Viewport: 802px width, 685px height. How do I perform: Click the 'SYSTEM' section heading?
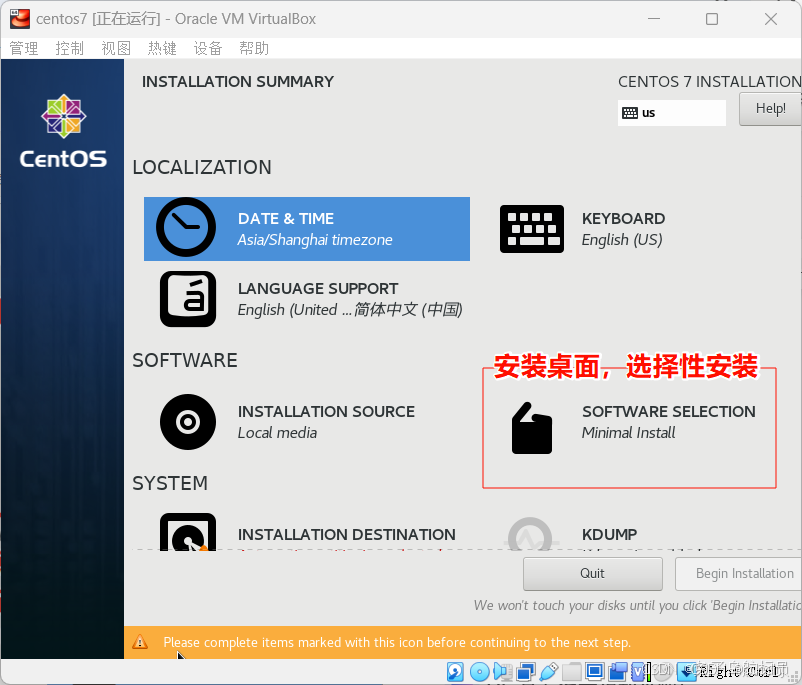170,483
